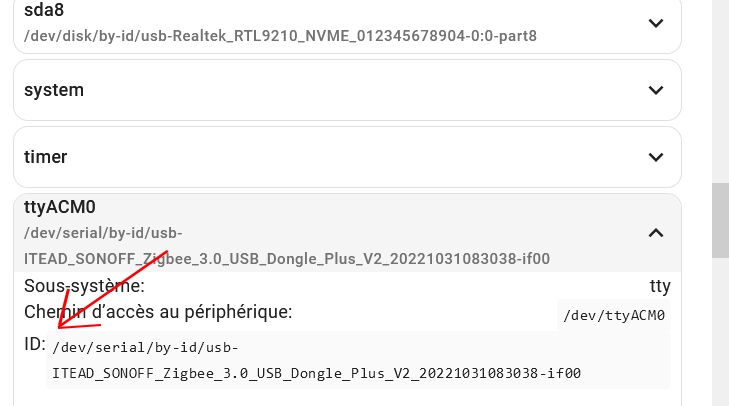This screenshot has height=406, width=729.
Task: Click scrollbar track below the thumb
Action: [x=720, y=330]
